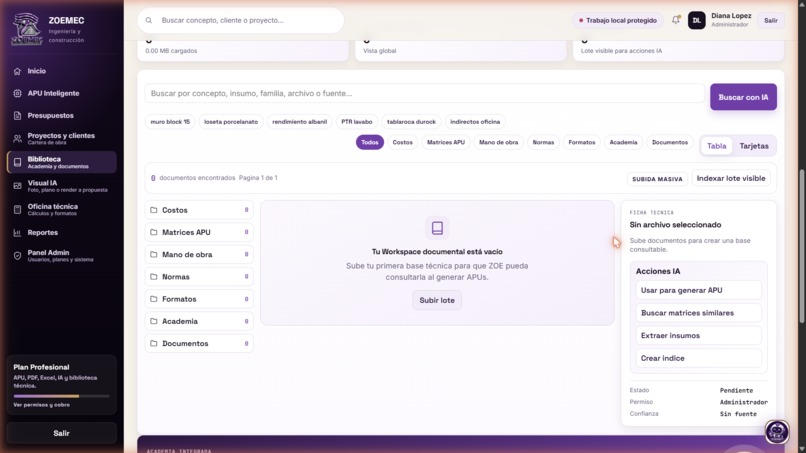806x453 pixels.
Task: Filter by the Mano de obra chip
Action: coord(499,142)
